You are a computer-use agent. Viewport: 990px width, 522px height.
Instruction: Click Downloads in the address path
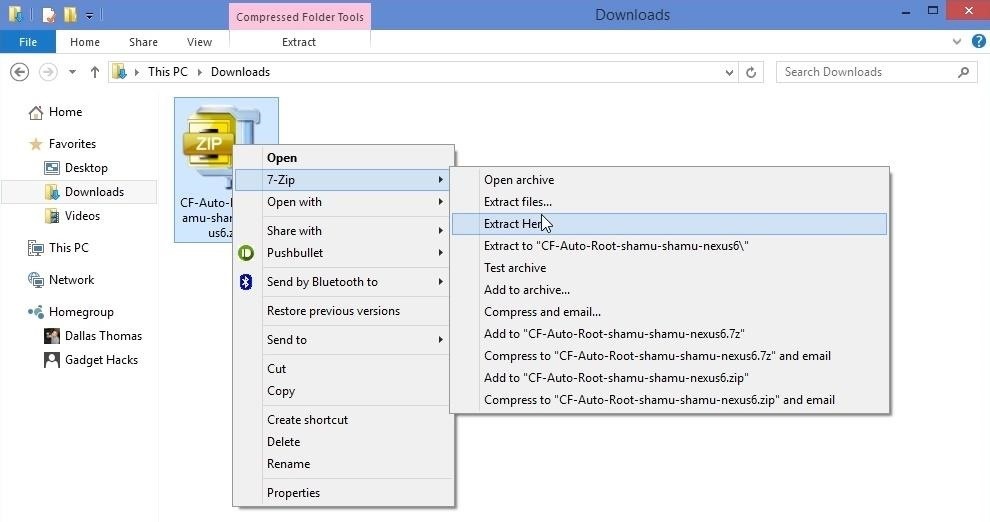[x=241, y=72]
